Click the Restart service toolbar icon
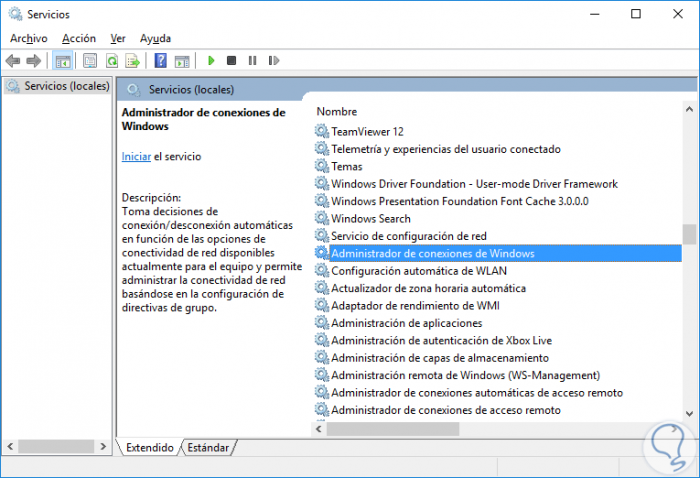Image resolution: width=700 pixels, height=478 pixels. tap(274, 60)
